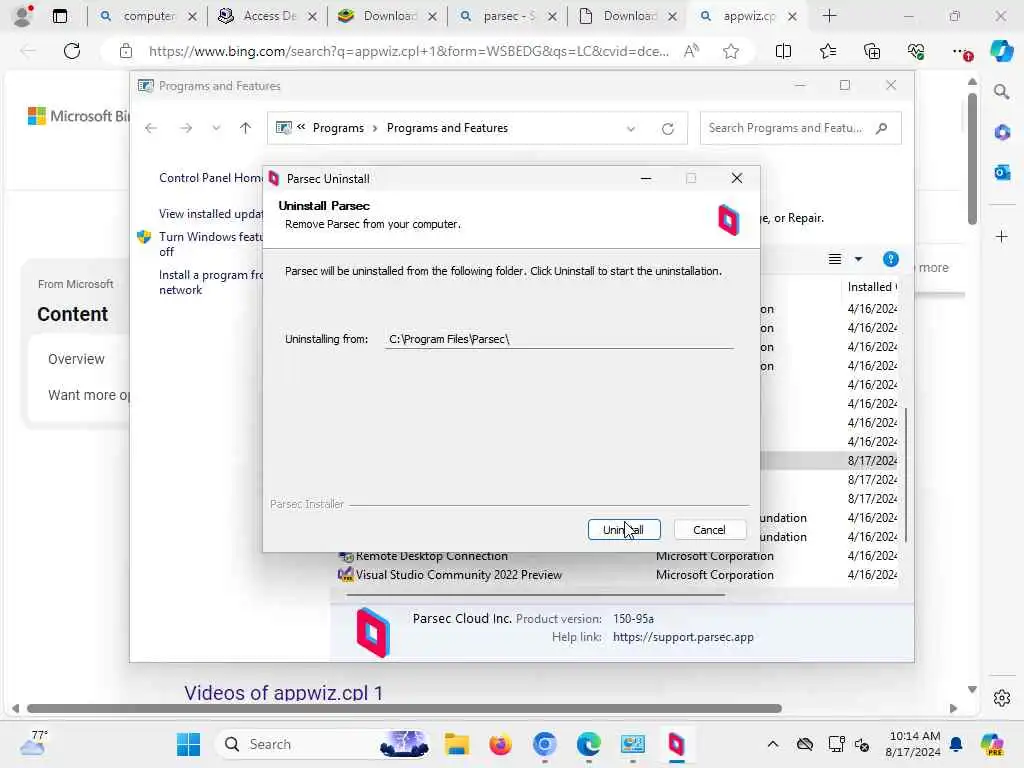Image resolution: width=1024 pixels, height=768 pixels.
Task: Open the support.parsec.app help link
Action: point(683,637)
